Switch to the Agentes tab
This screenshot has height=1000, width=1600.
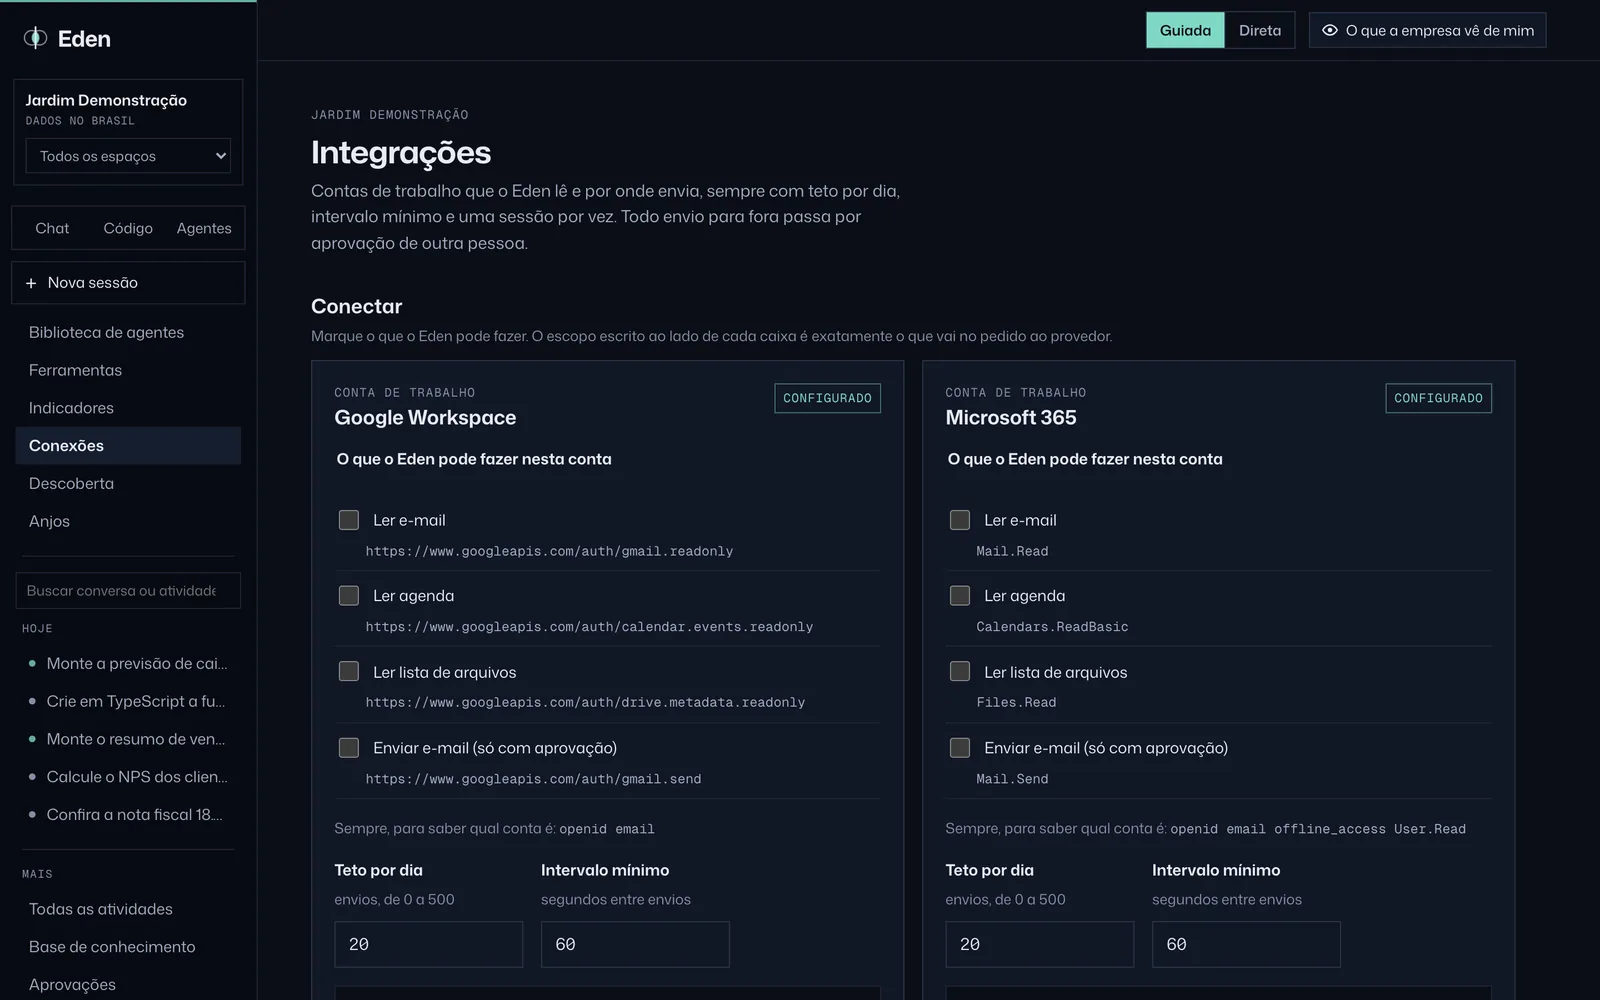[204, 228]
